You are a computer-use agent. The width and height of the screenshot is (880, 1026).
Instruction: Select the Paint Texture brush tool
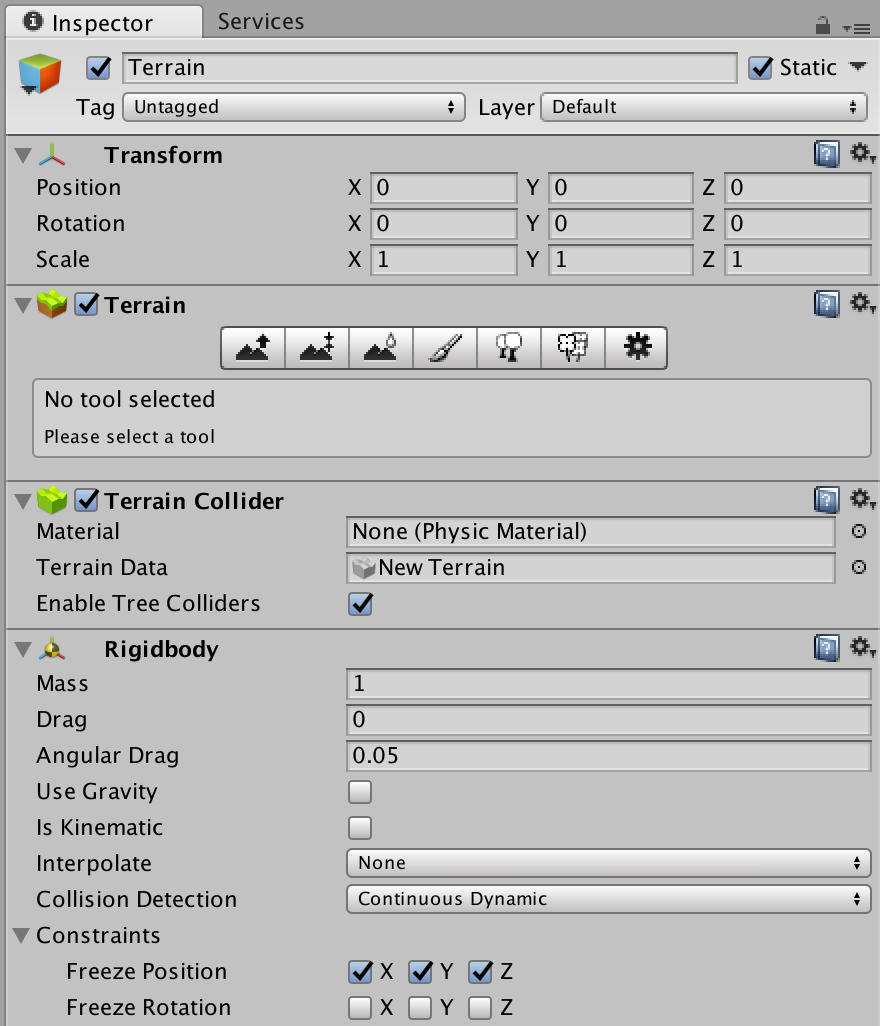click(x=445, y=347)
